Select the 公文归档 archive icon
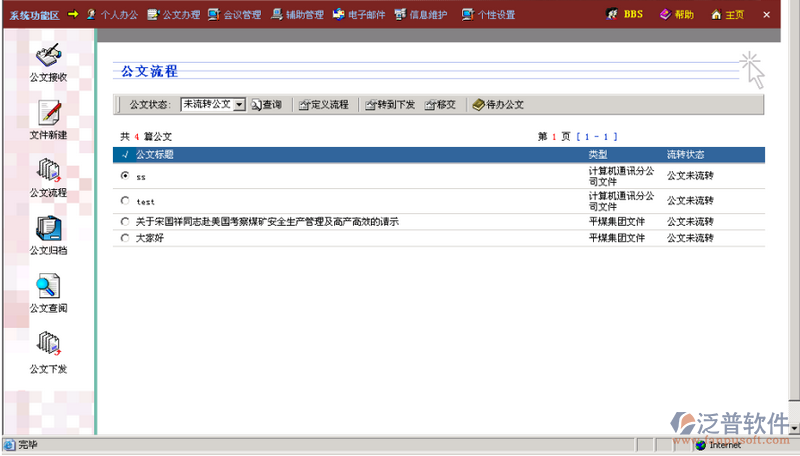 [48, 228]
